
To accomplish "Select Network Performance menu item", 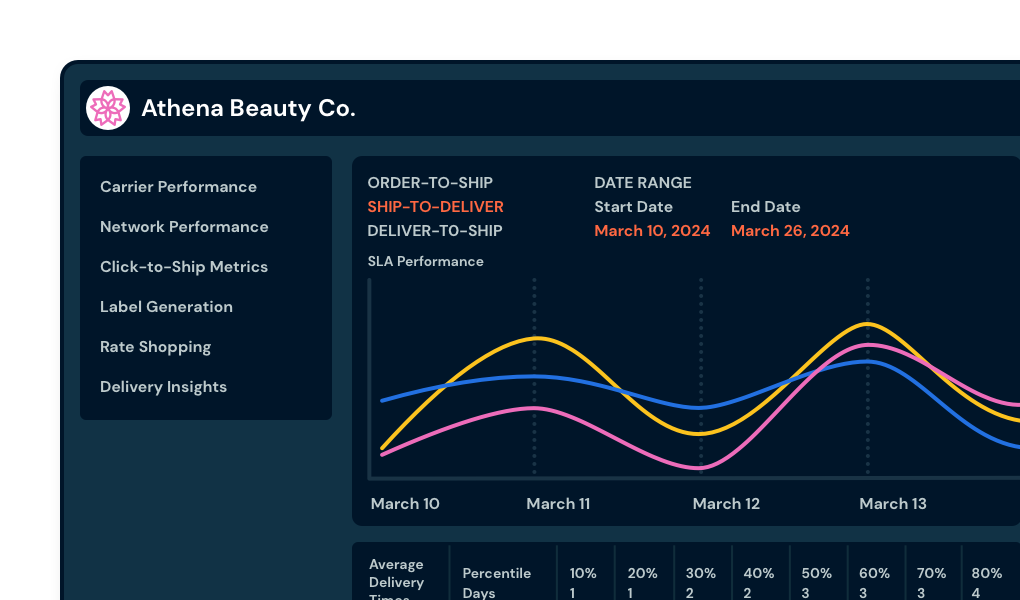I will coord(184,227).
